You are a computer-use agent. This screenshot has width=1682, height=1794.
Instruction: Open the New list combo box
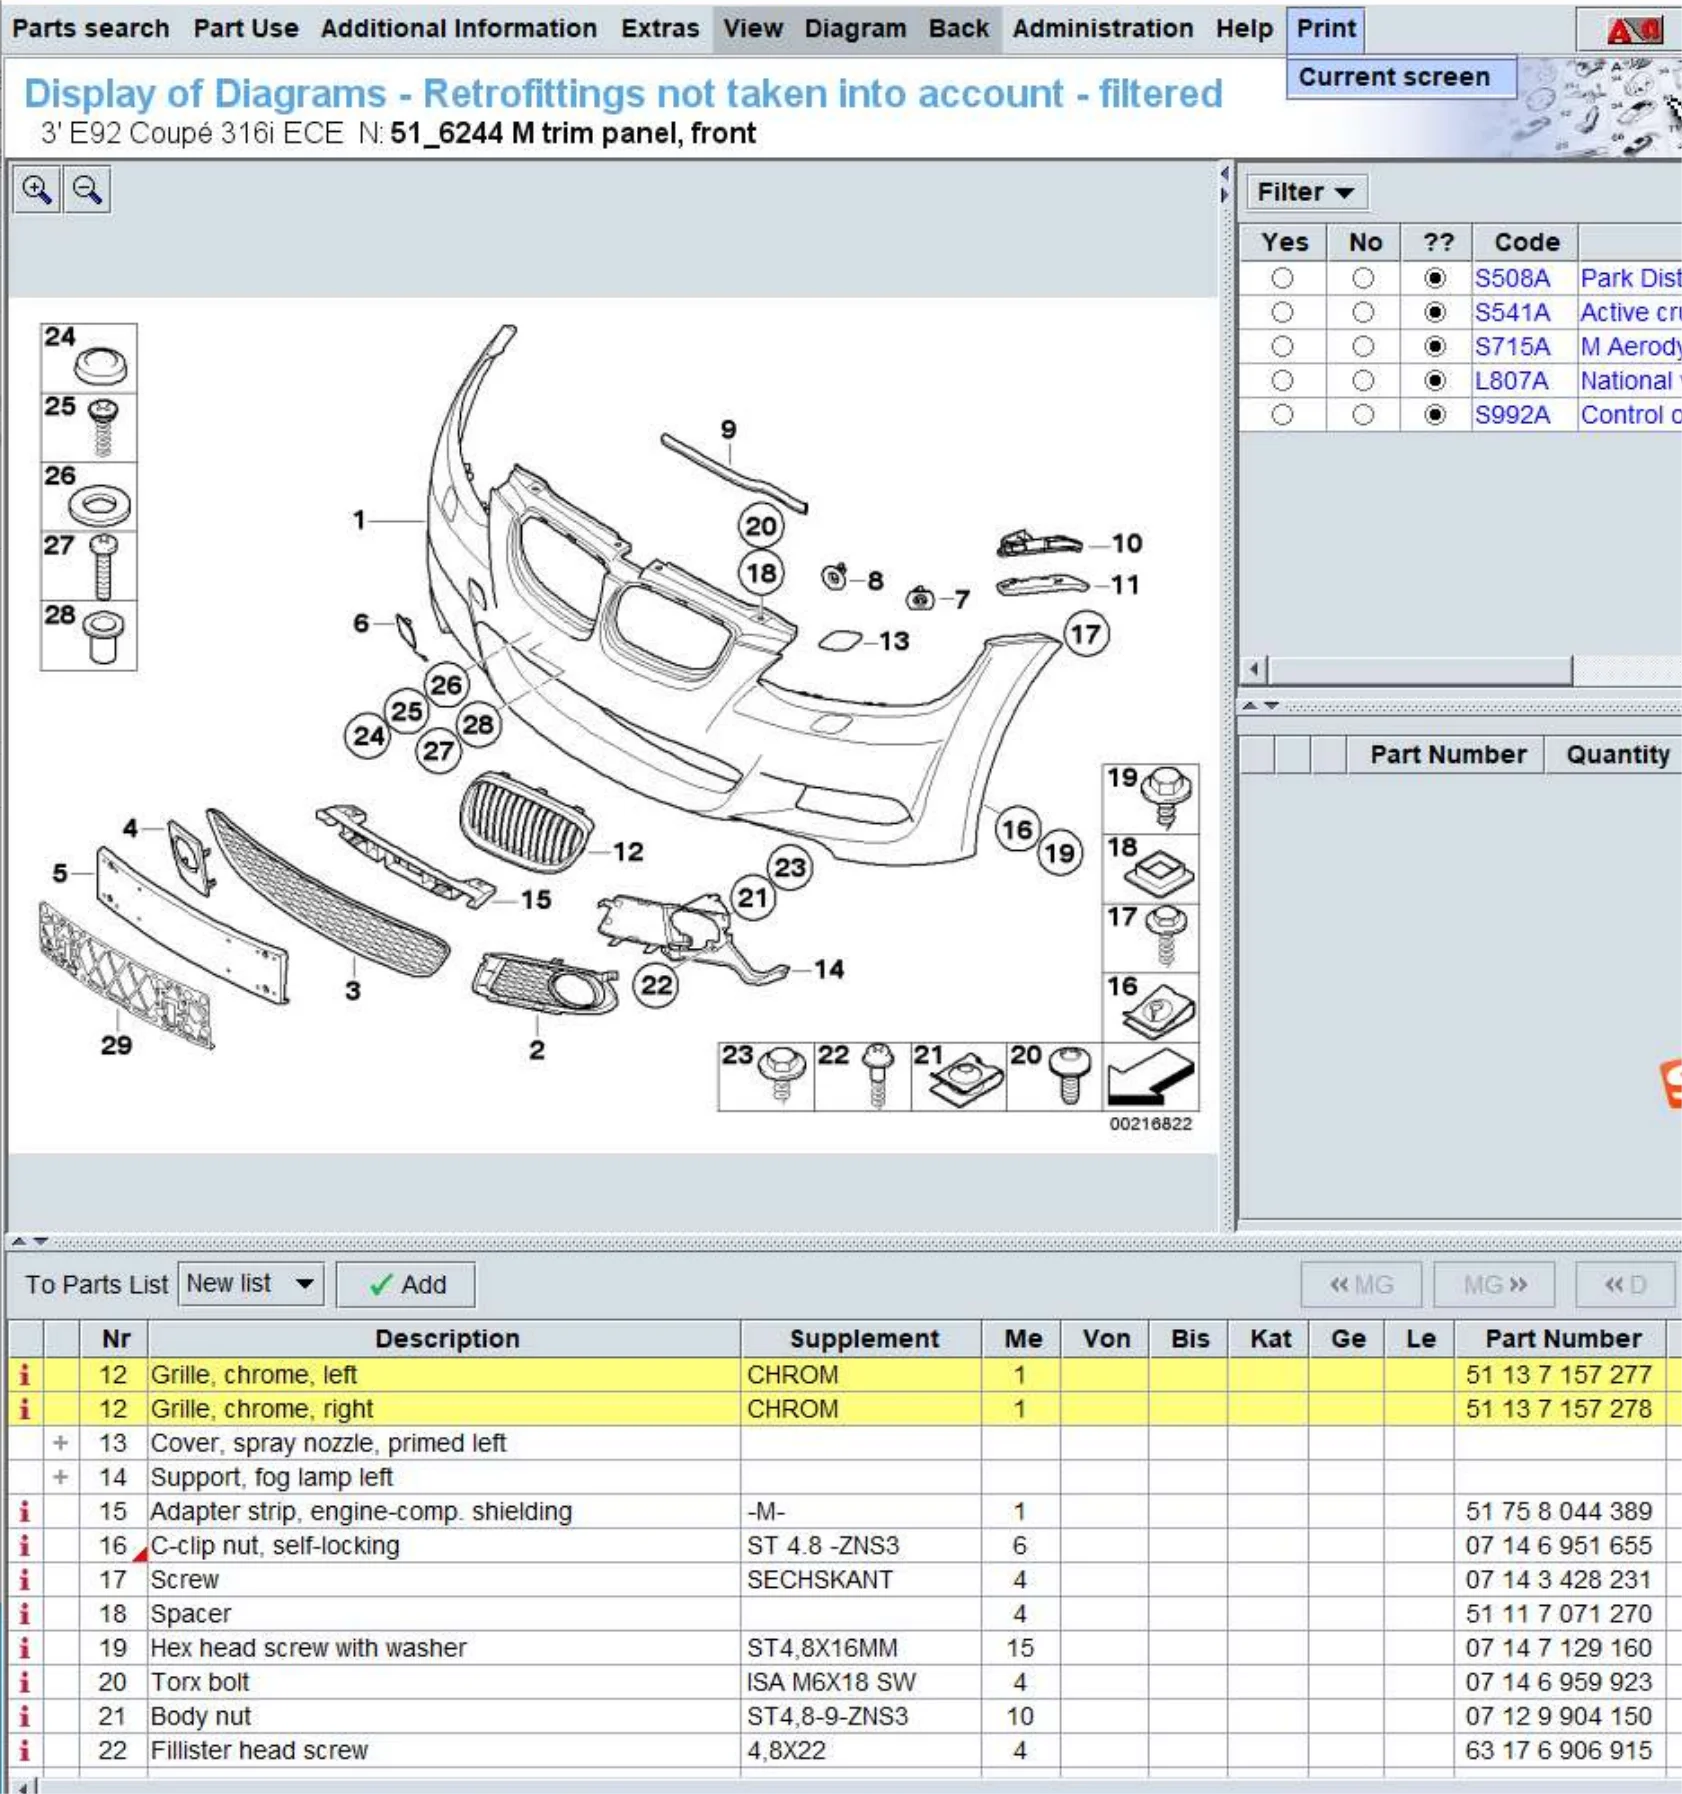click(x=252, y=1284)
